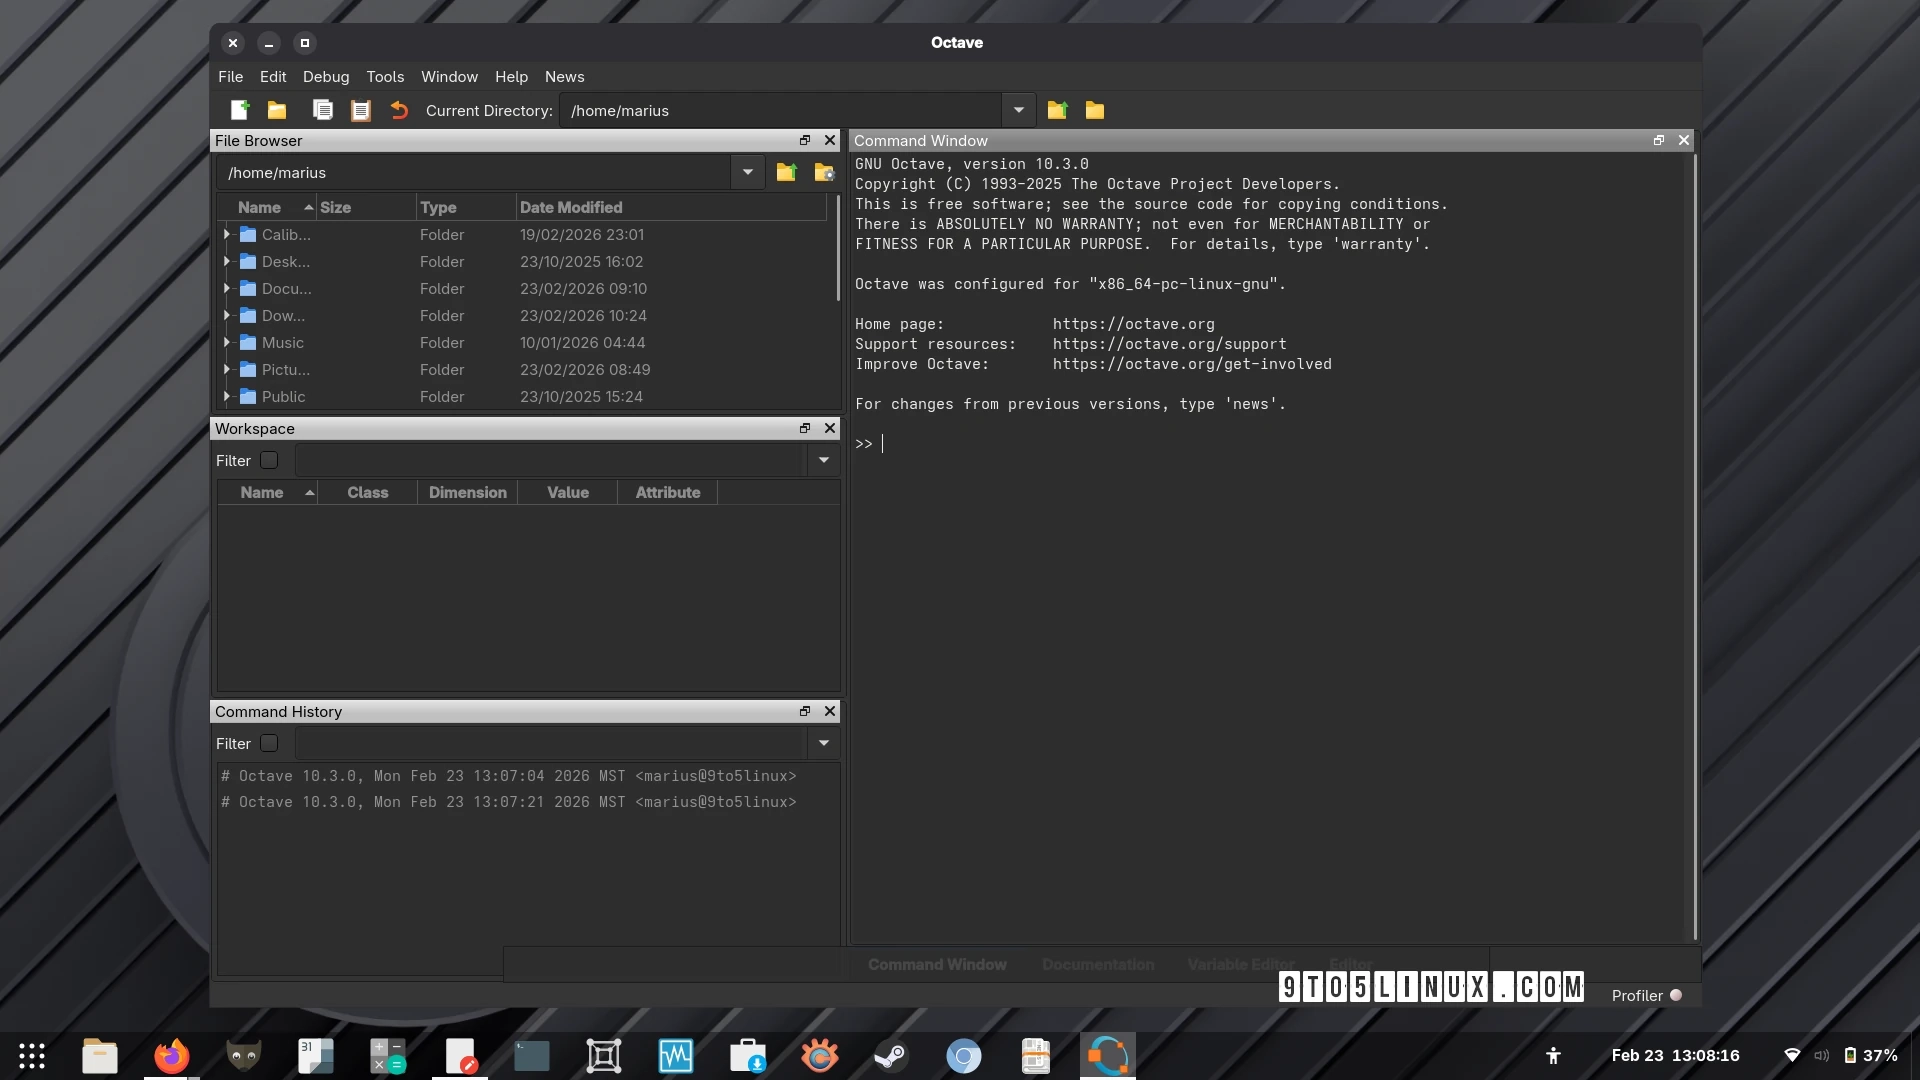
Task: Click the Undo arrow toolbar icon
Action: tap(399, 110)
